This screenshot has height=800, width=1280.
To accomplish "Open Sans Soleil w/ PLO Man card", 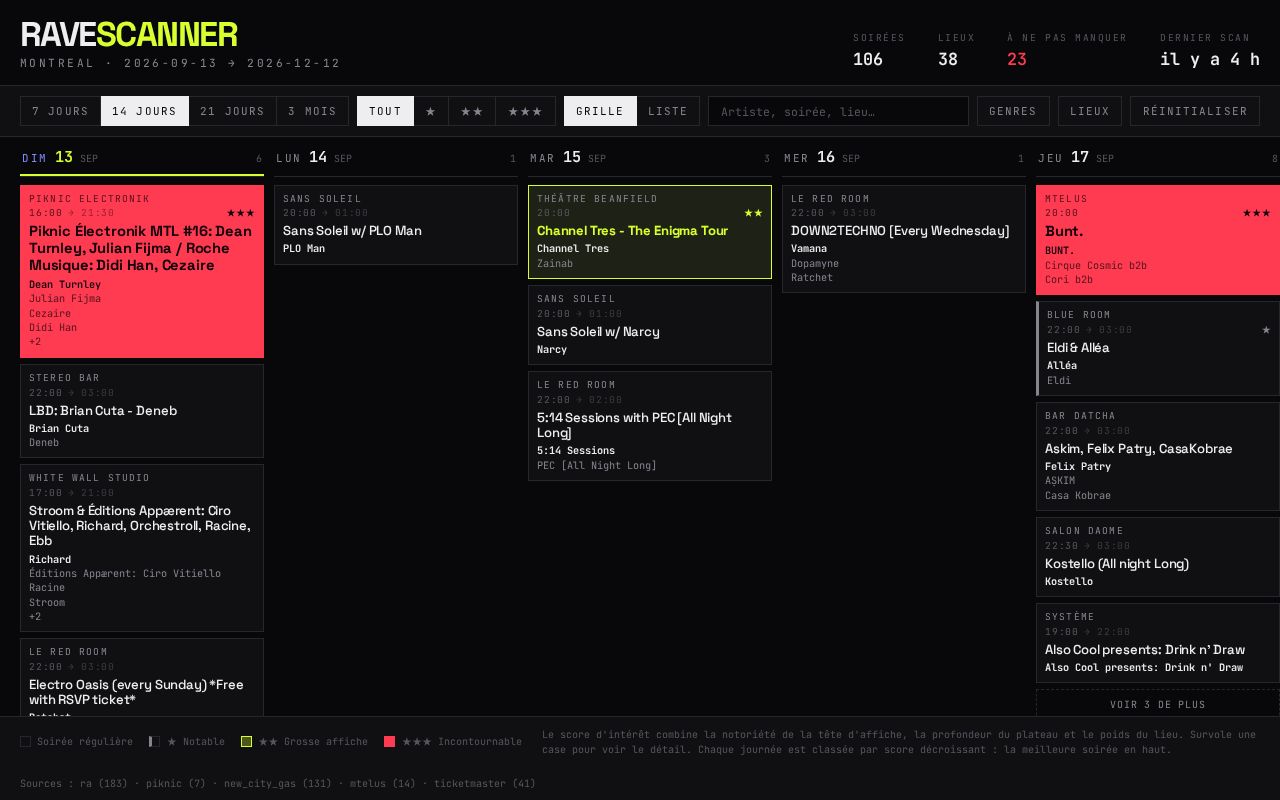I will (x=396, y=225).
